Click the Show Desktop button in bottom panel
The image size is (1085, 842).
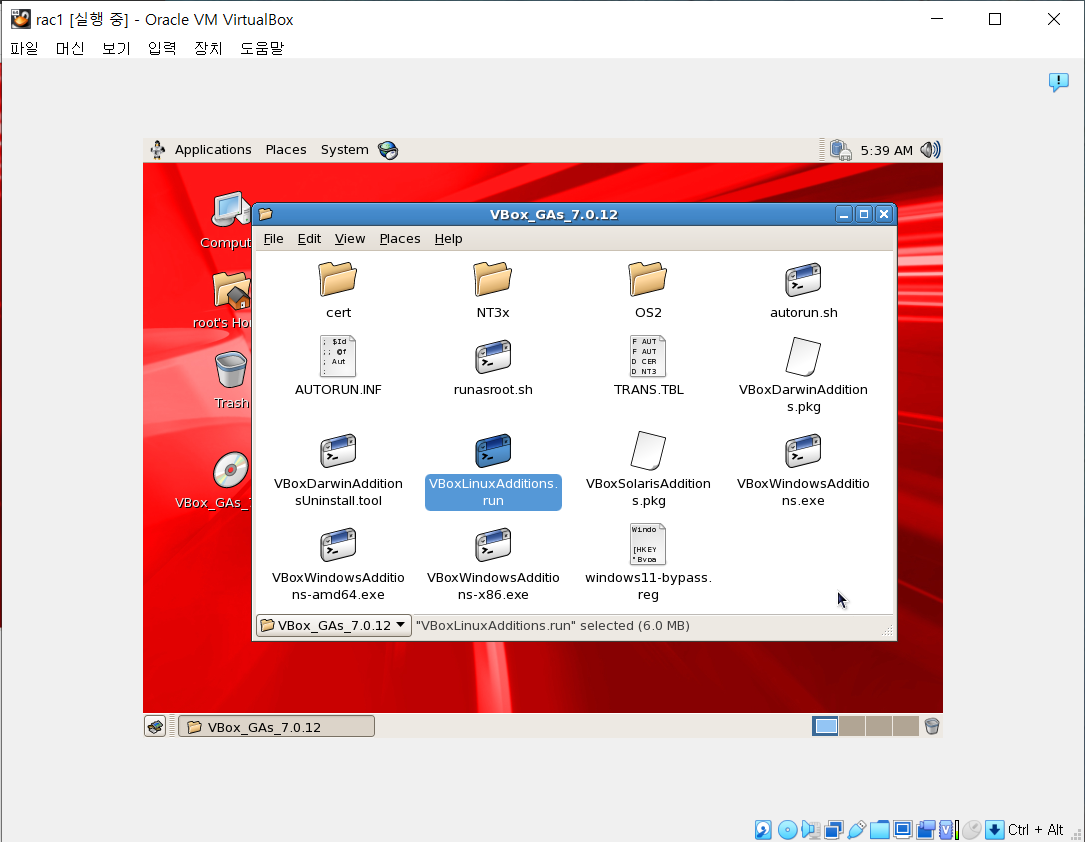155,726
